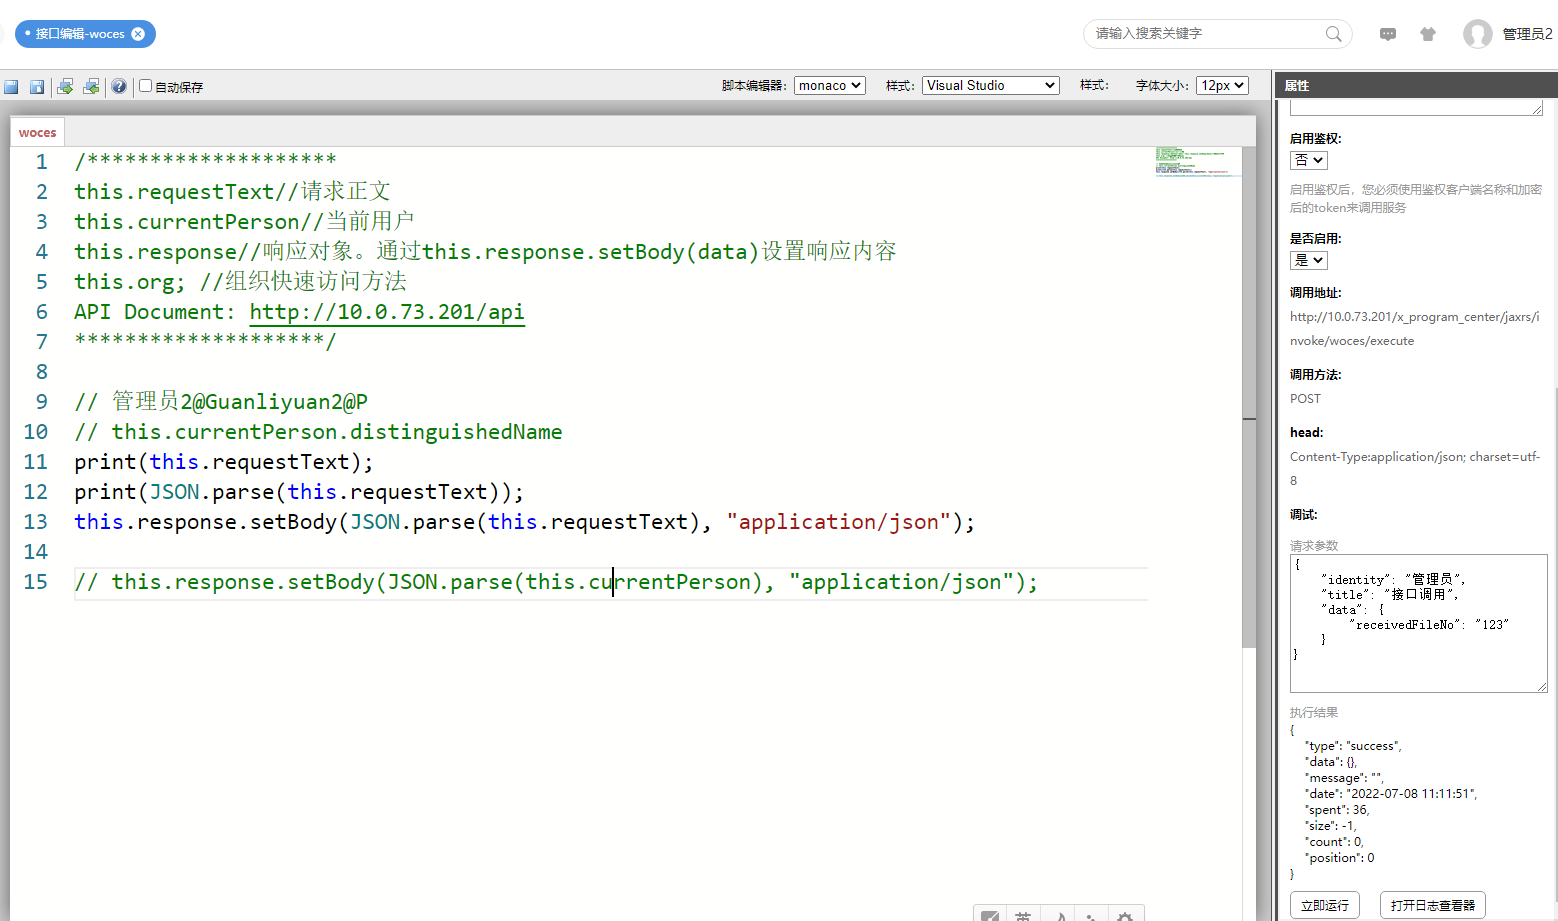Click the 打开日志查看器 button
1558x921 pixels.
tap(1432, 905)
